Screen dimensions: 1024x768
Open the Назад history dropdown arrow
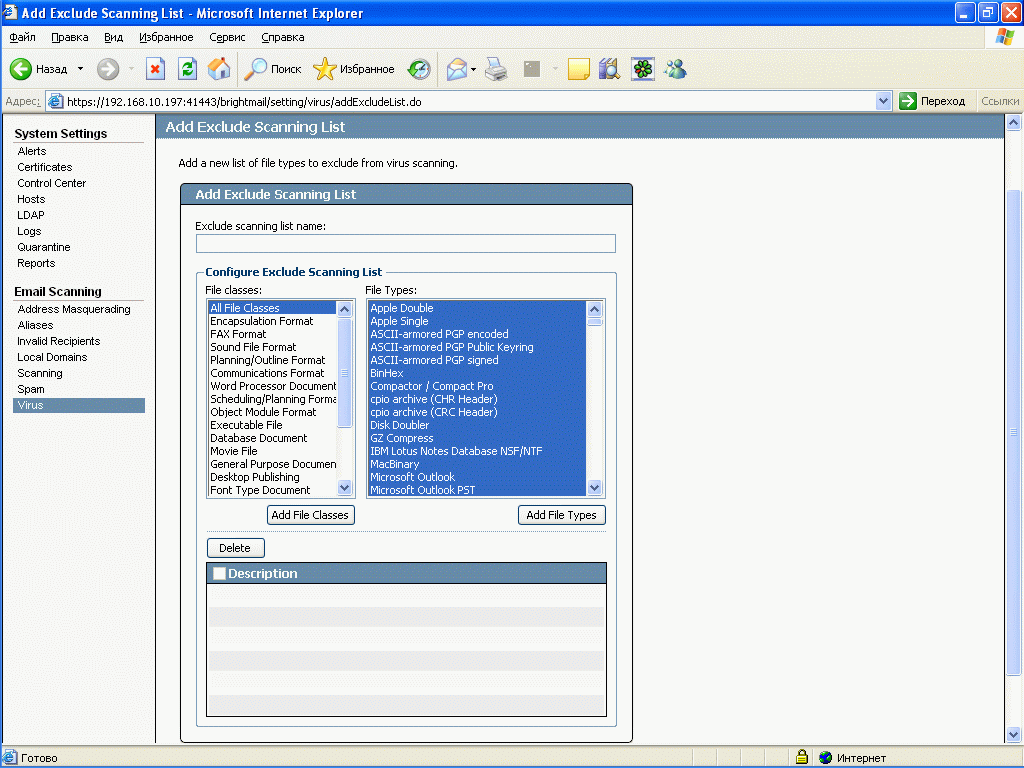coord(80,69)
